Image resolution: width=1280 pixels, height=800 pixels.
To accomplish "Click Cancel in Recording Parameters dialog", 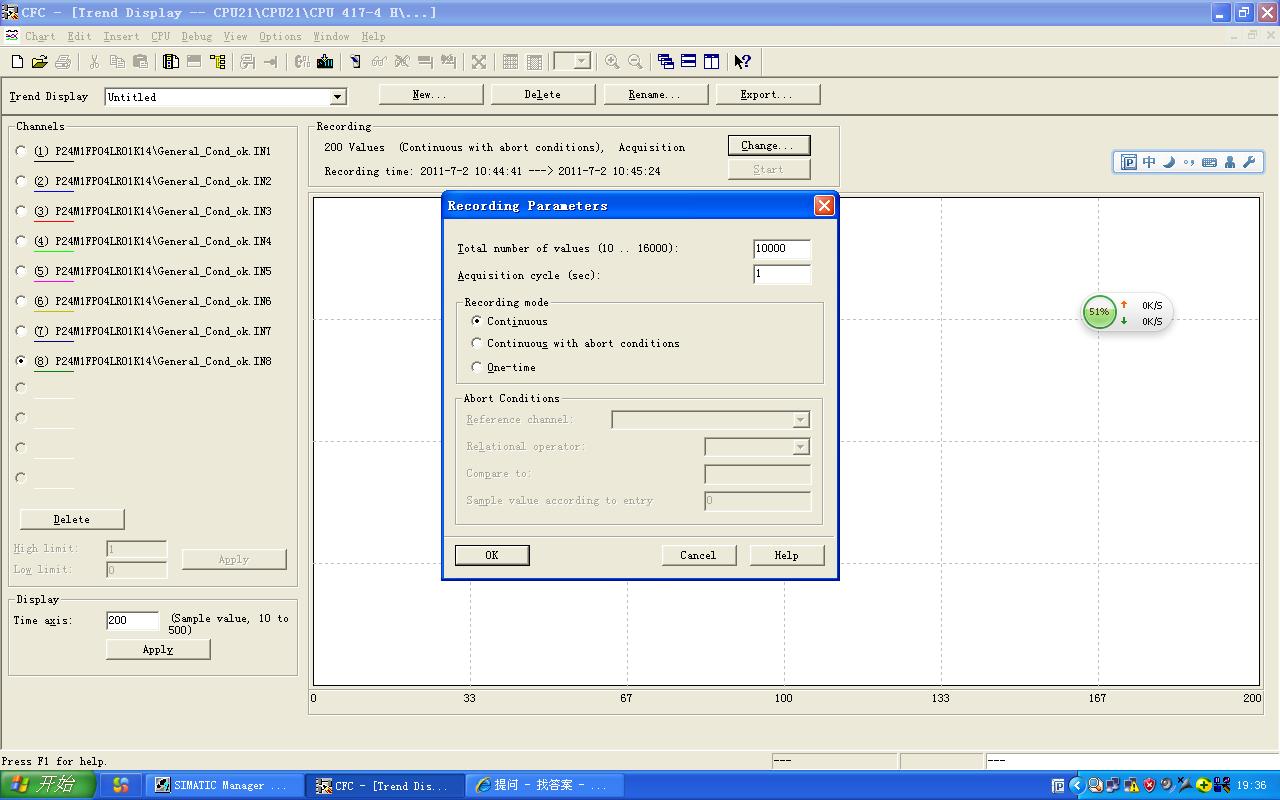I will [698, 555].
